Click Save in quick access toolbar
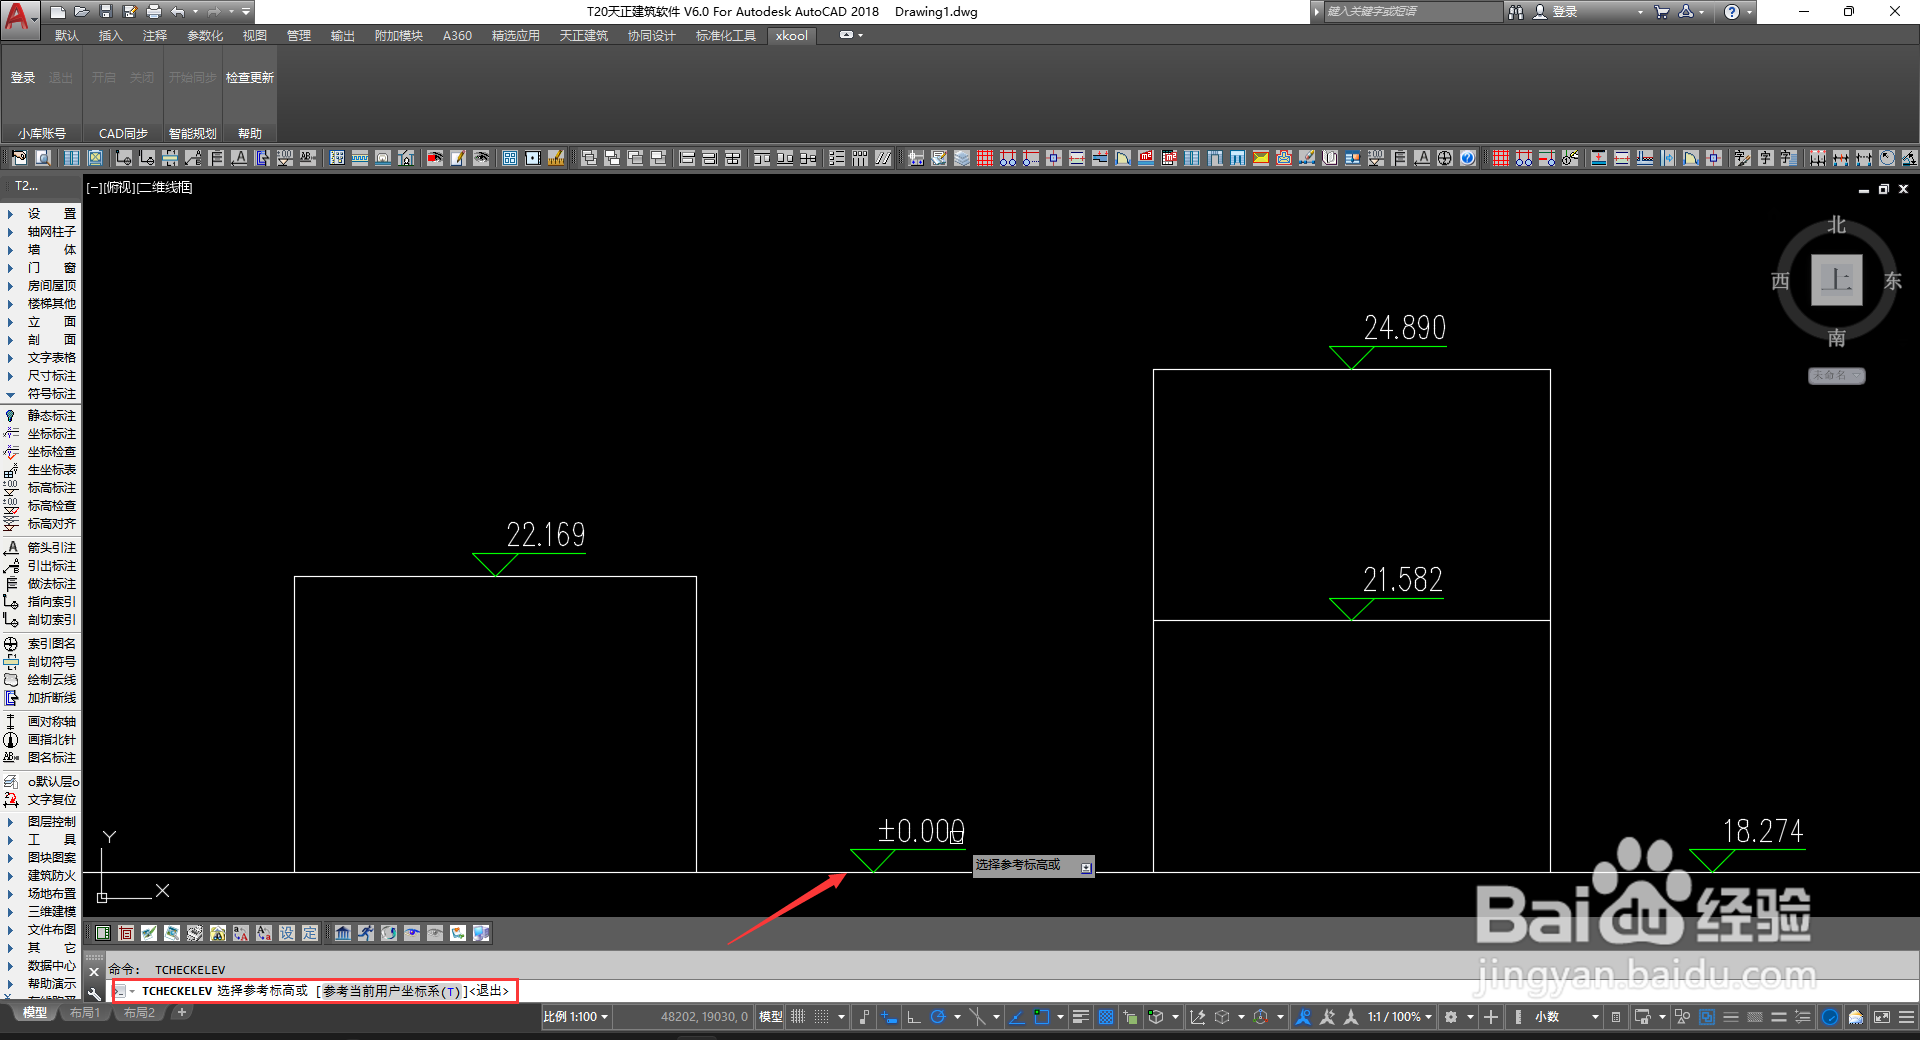Screen dimensions: 1920x1040 point(106,12)
